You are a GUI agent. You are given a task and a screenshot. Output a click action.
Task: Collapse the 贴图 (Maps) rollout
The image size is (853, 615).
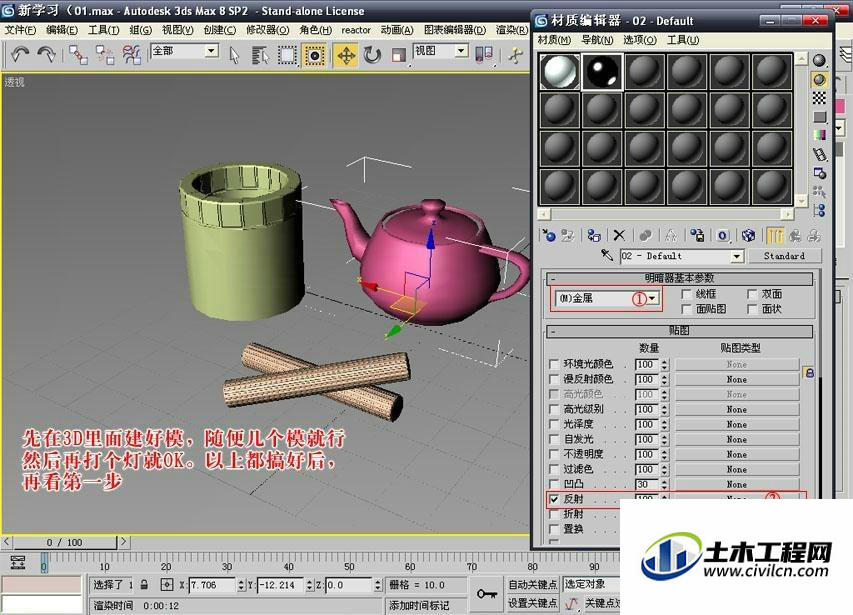pos(679,331)
